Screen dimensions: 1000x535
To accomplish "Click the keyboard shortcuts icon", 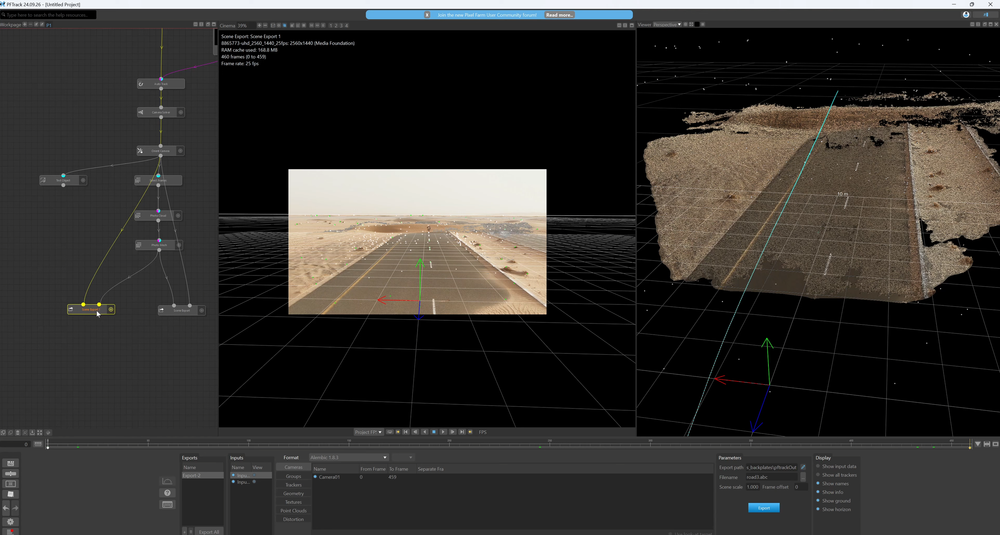I will 167,505.
